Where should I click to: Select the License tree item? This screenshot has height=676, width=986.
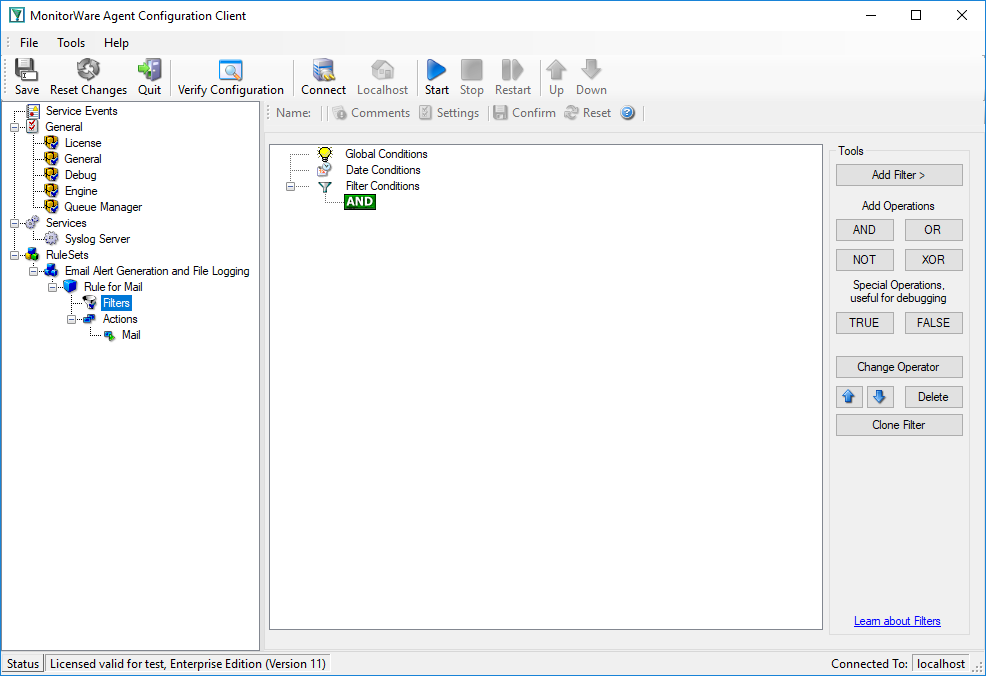coord(83,143)
